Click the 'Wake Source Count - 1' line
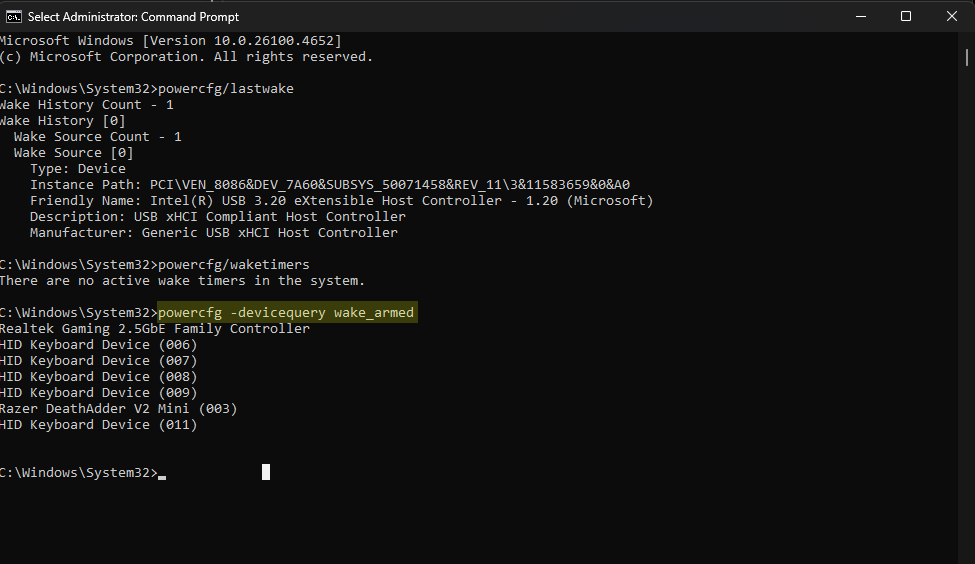 98,137
